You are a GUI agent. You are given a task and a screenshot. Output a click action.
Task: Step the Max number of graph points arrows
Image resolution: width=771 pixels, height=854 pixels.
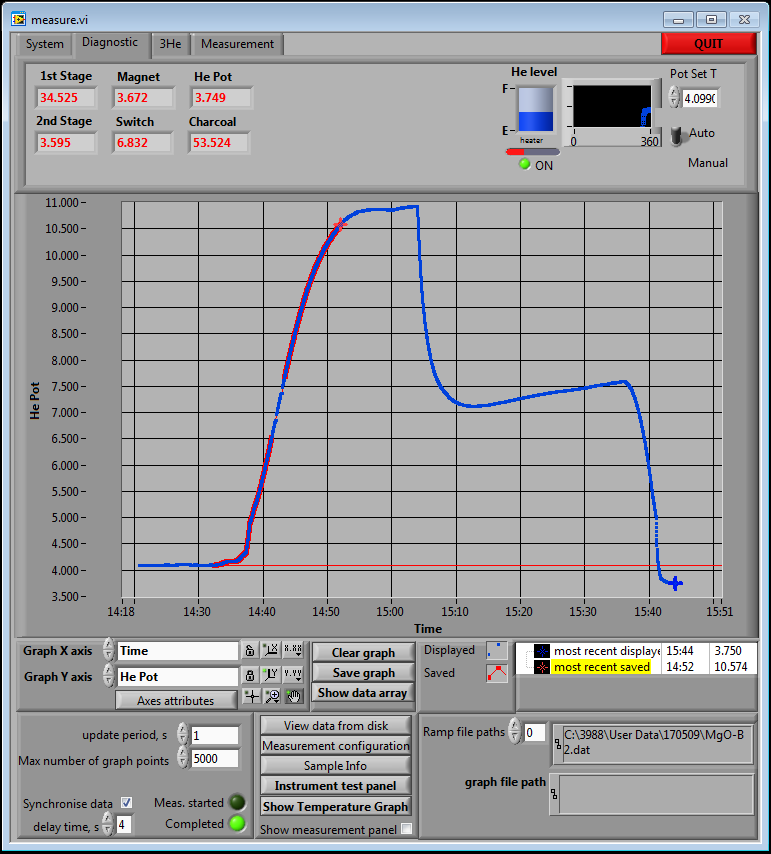pos(182,758)
